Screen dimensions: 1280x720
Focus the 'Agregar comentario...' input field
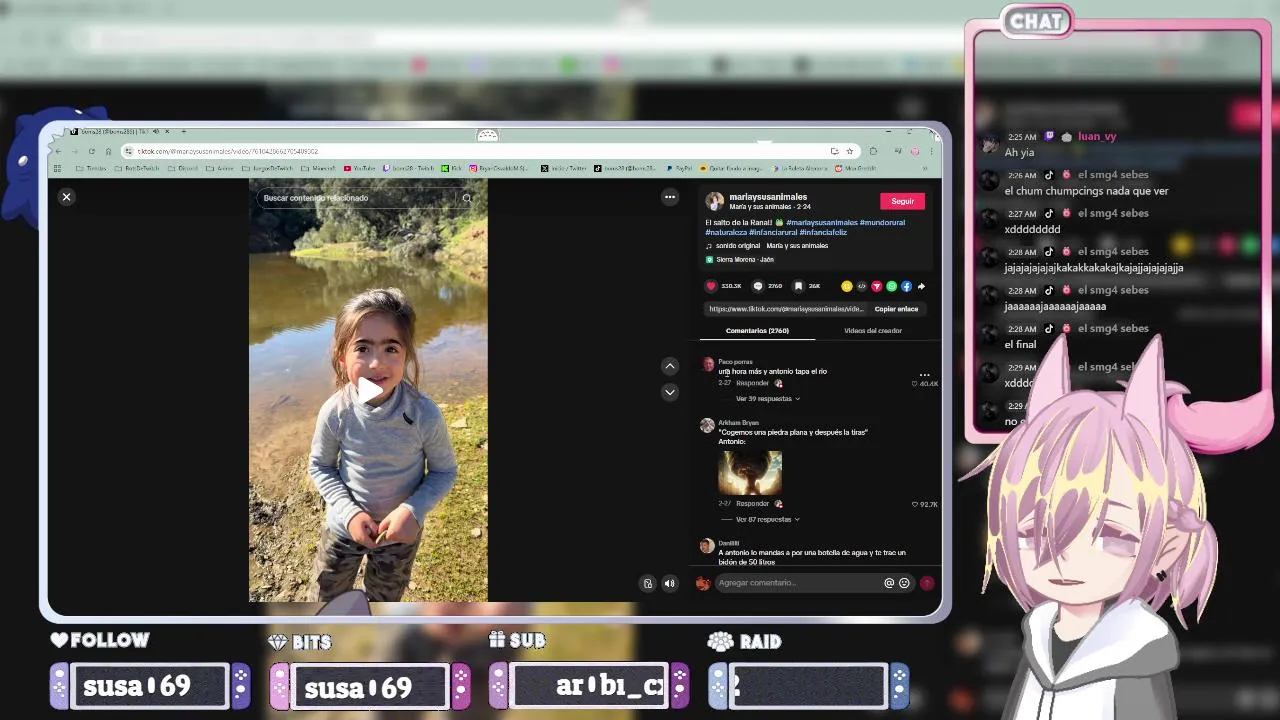pyautogui.click(x=798, y=583)
